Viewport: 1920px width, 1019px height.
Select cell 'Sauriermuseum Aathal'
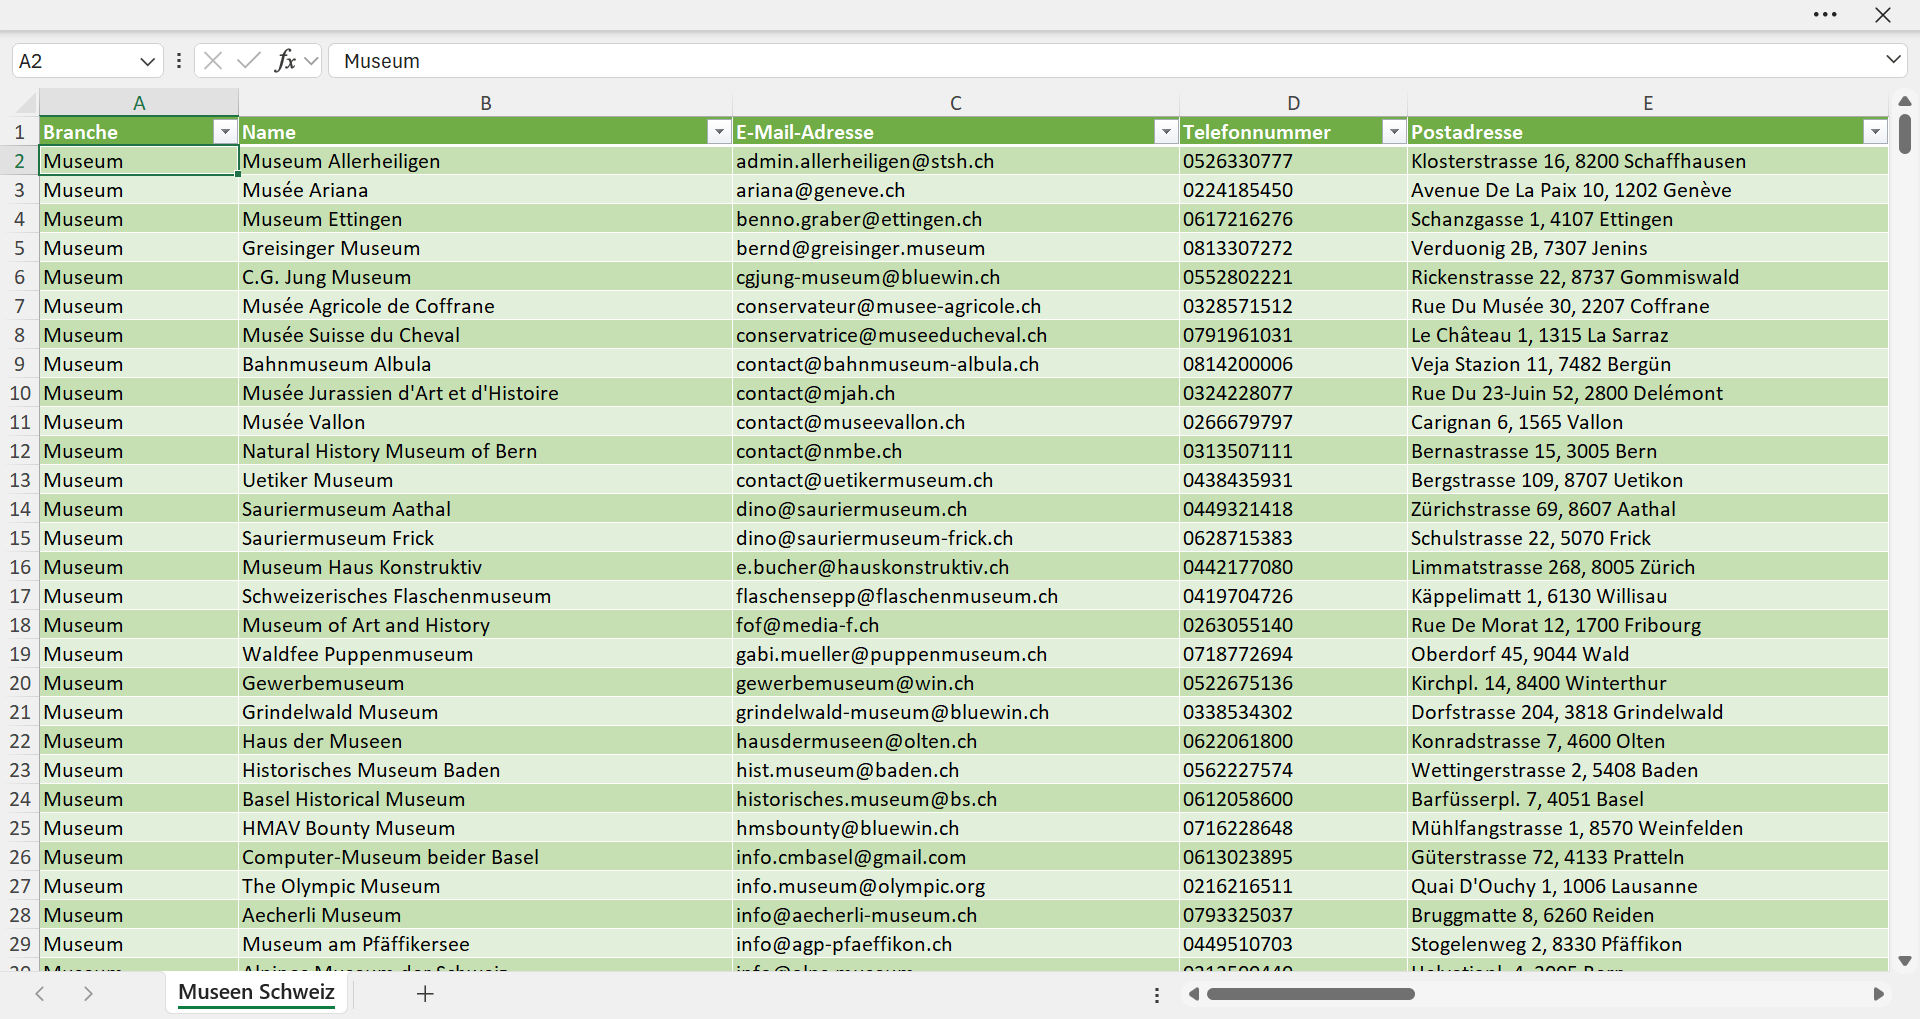click(486, 509)
